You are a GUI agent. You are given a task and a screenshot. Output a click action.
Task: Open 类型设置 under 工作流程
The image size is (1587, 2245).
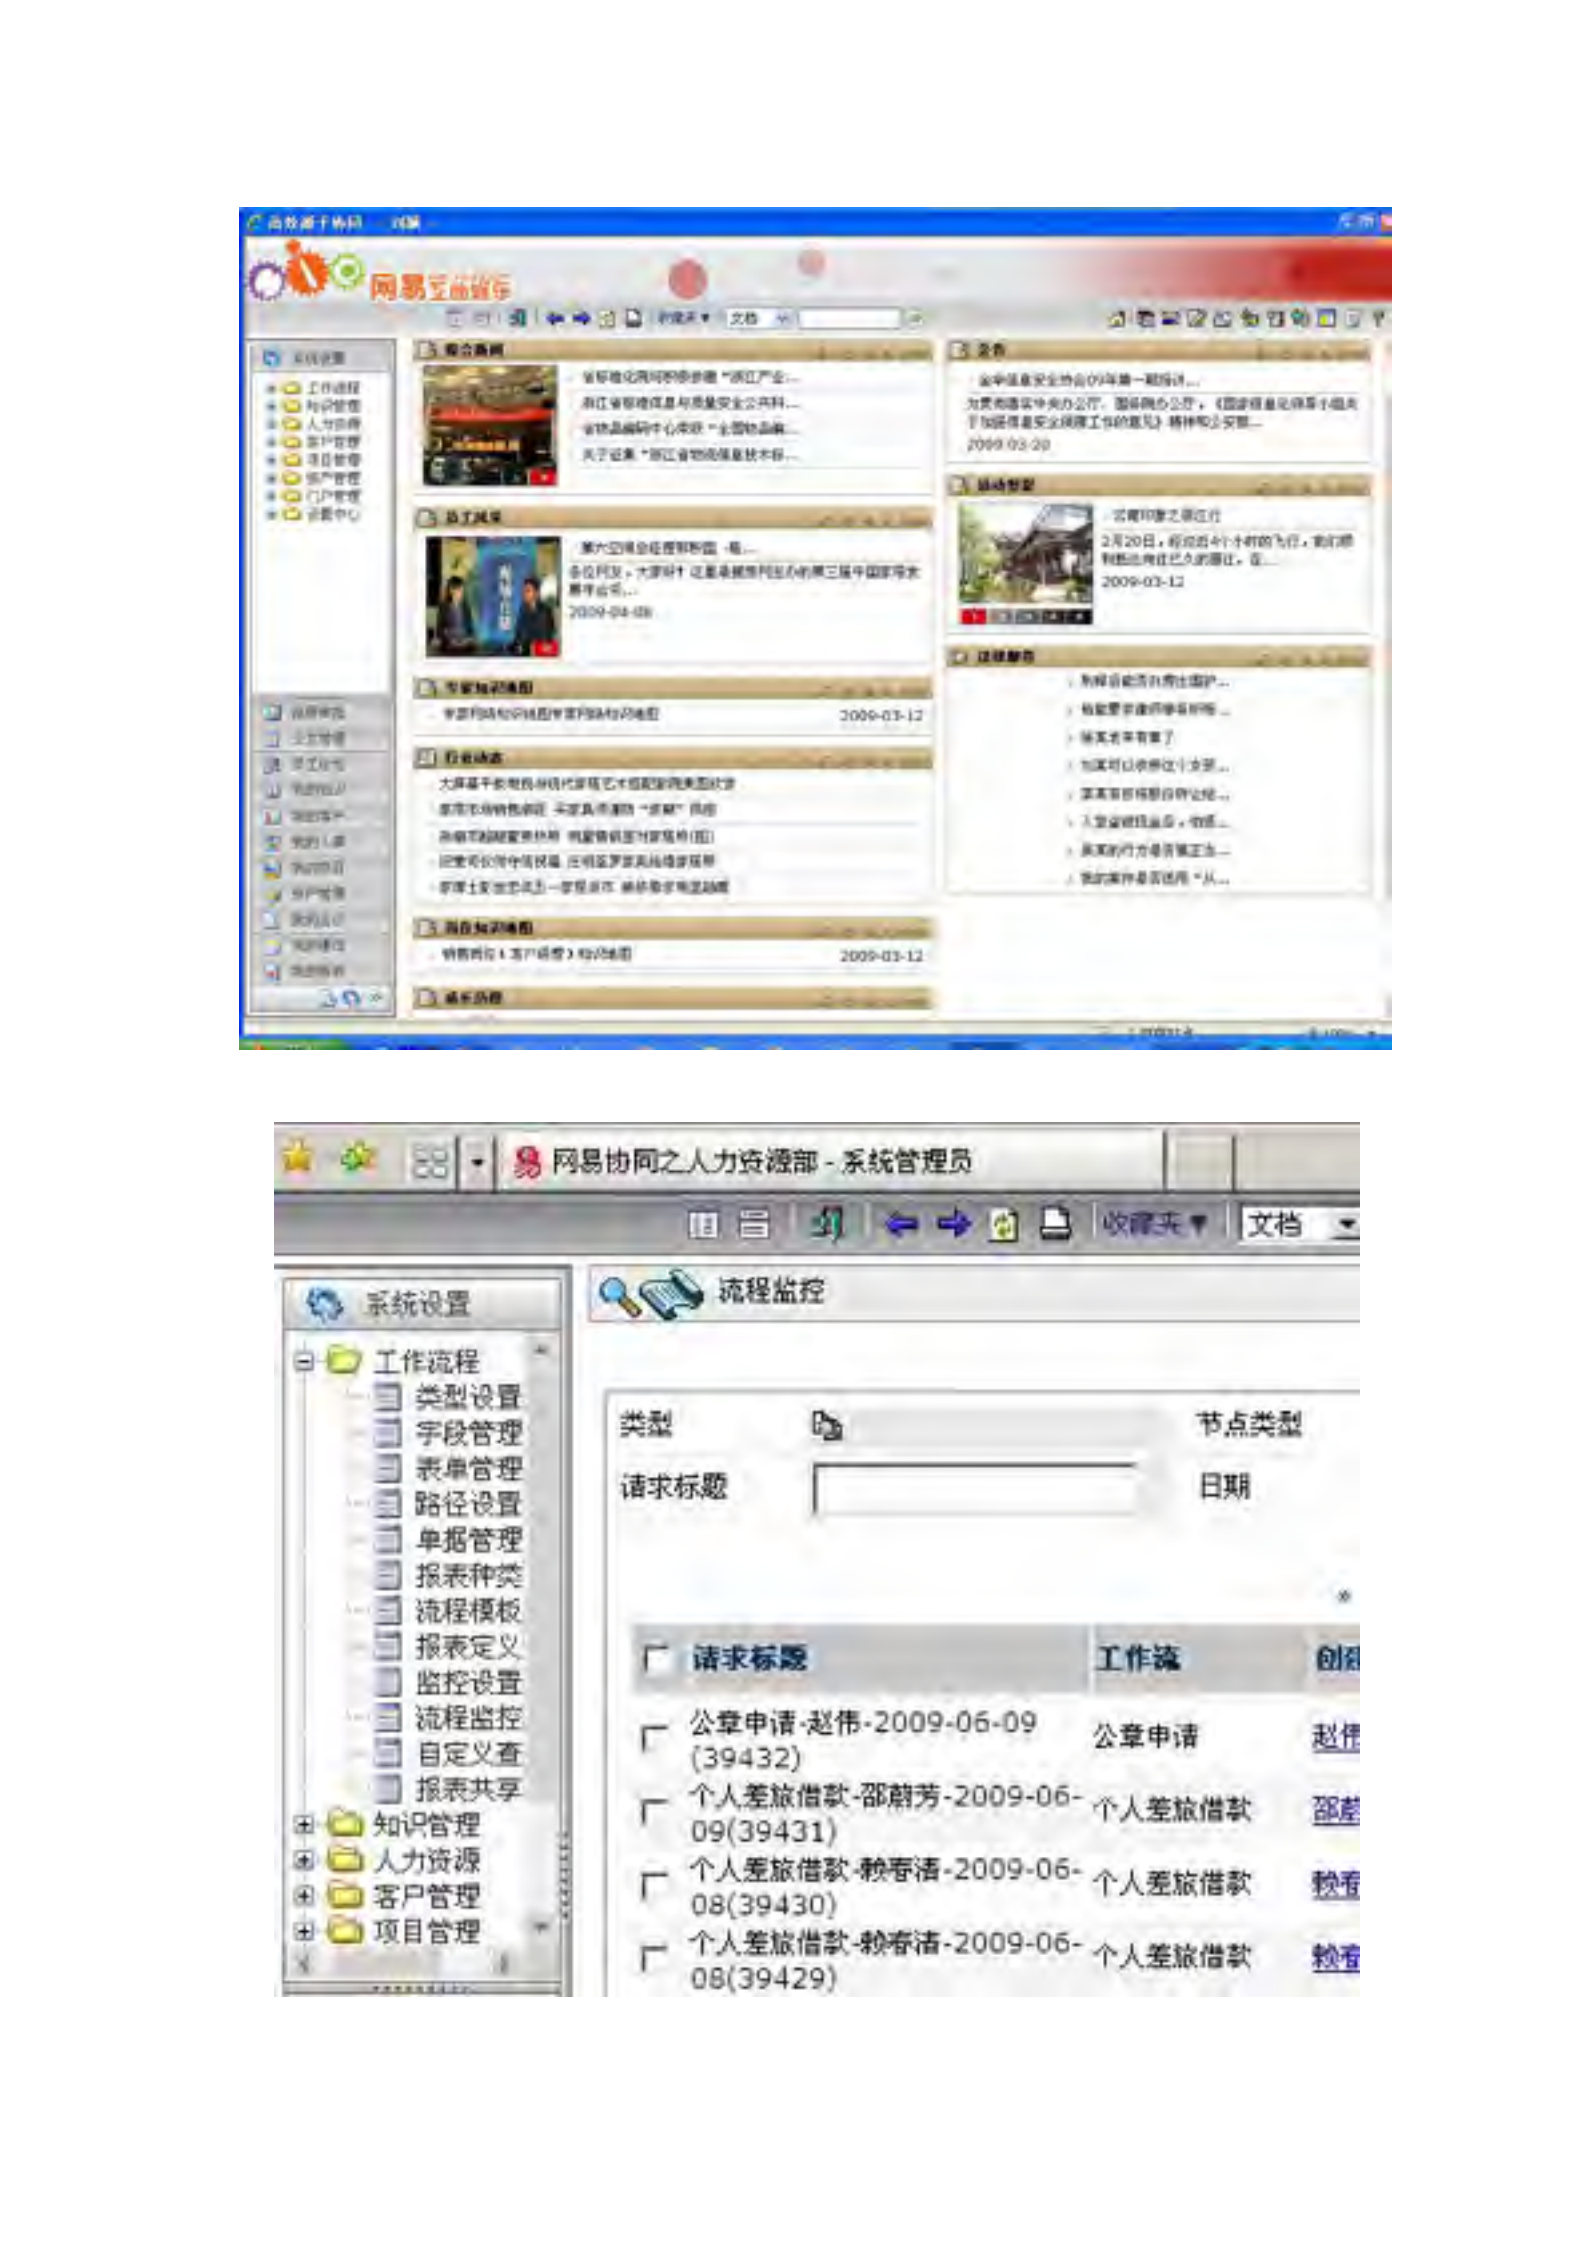tap(468, 1397)
